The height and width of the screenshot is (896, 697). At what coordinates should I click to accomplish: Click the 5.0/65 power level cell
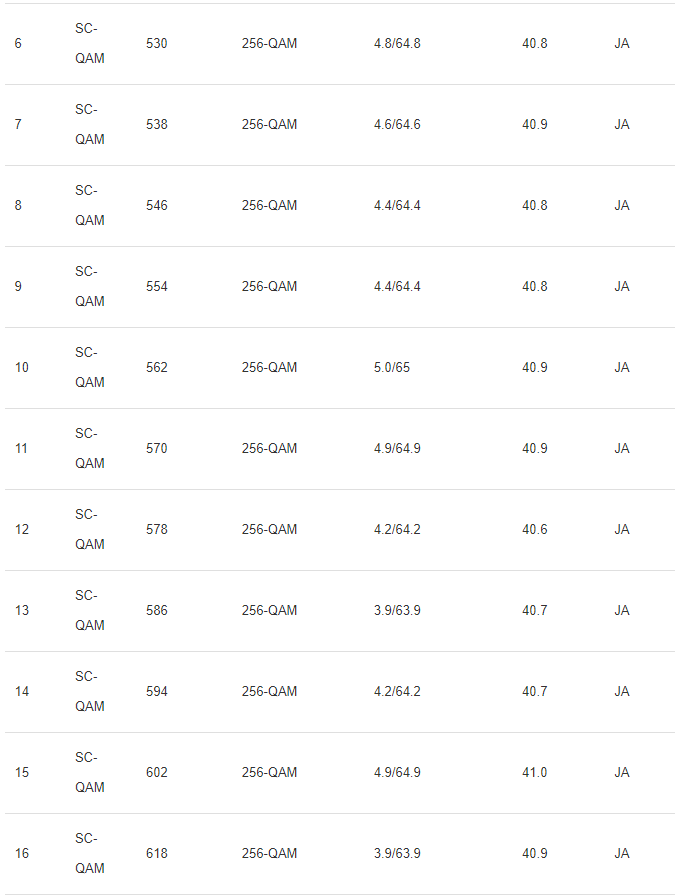(x=392, y=368)
